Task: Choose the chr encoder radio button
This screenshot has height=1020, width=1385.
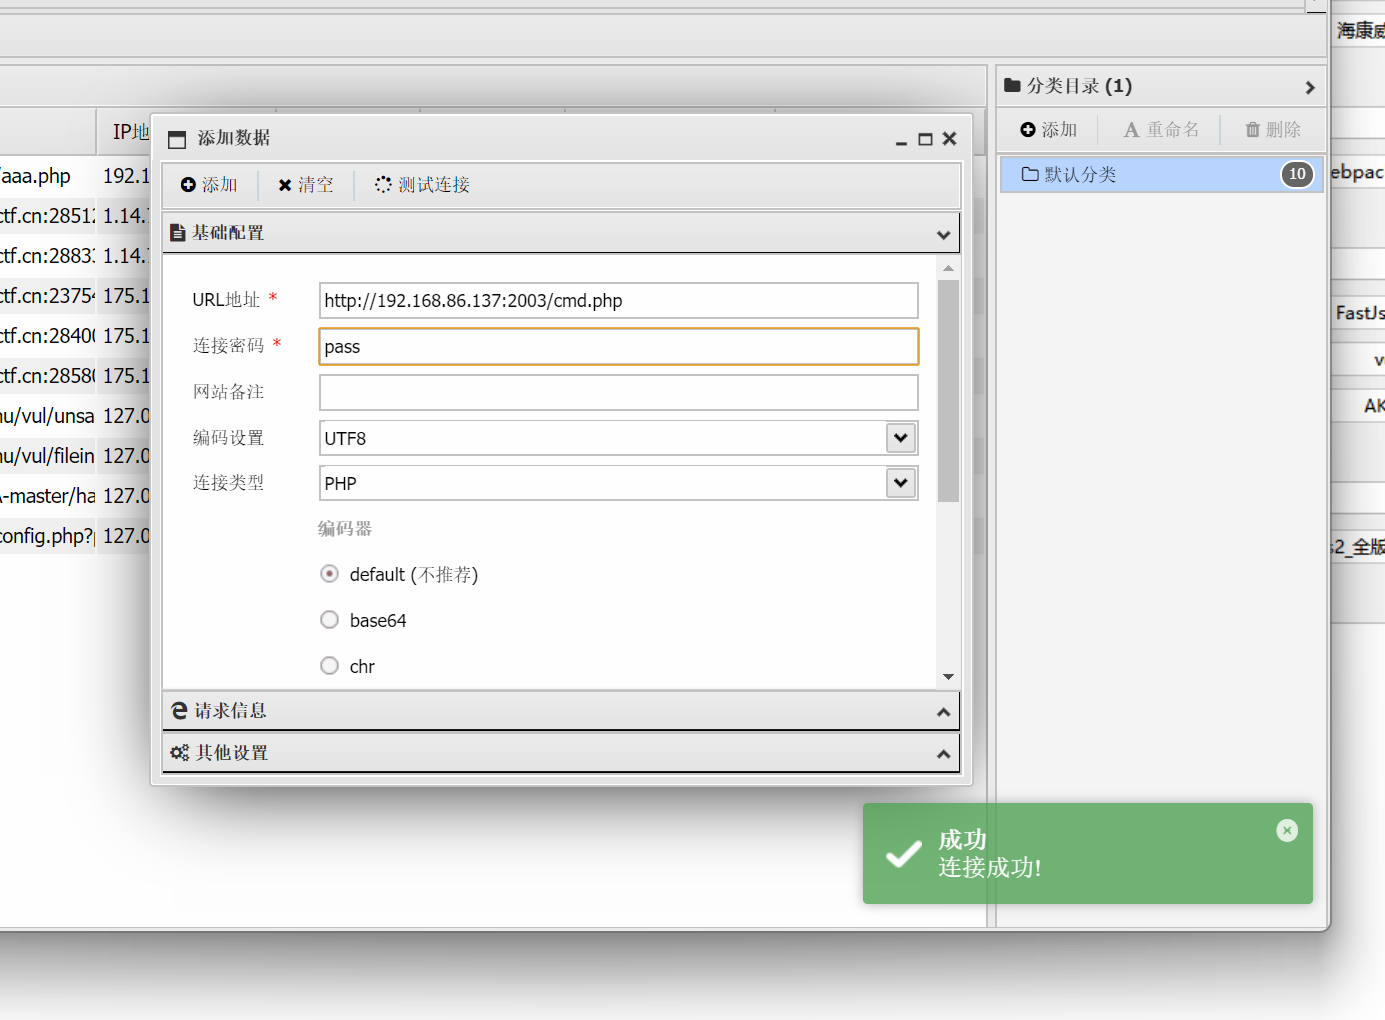Action: tap(329, 666)
